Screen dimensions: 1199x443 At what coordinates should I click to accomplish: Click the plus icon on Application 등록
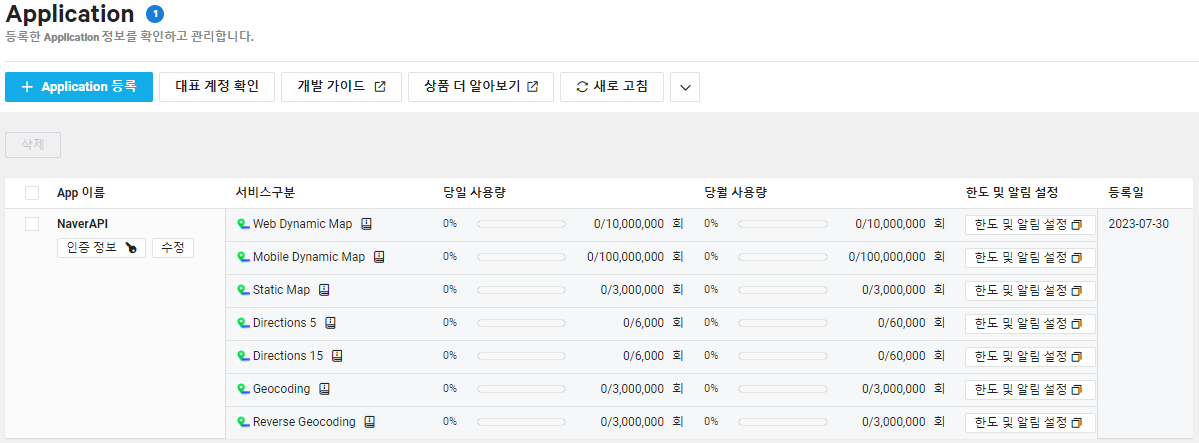[28, 87]
